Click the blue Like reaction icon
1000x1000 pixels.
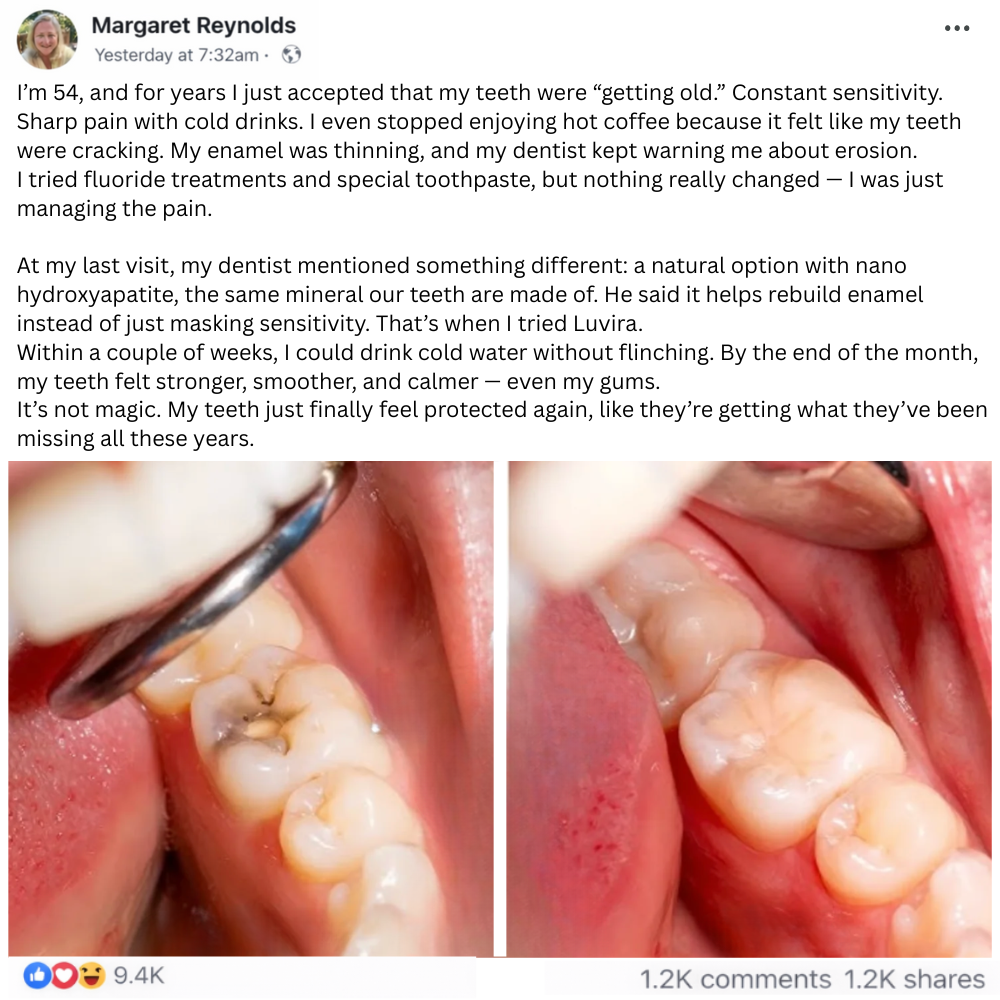37,975
